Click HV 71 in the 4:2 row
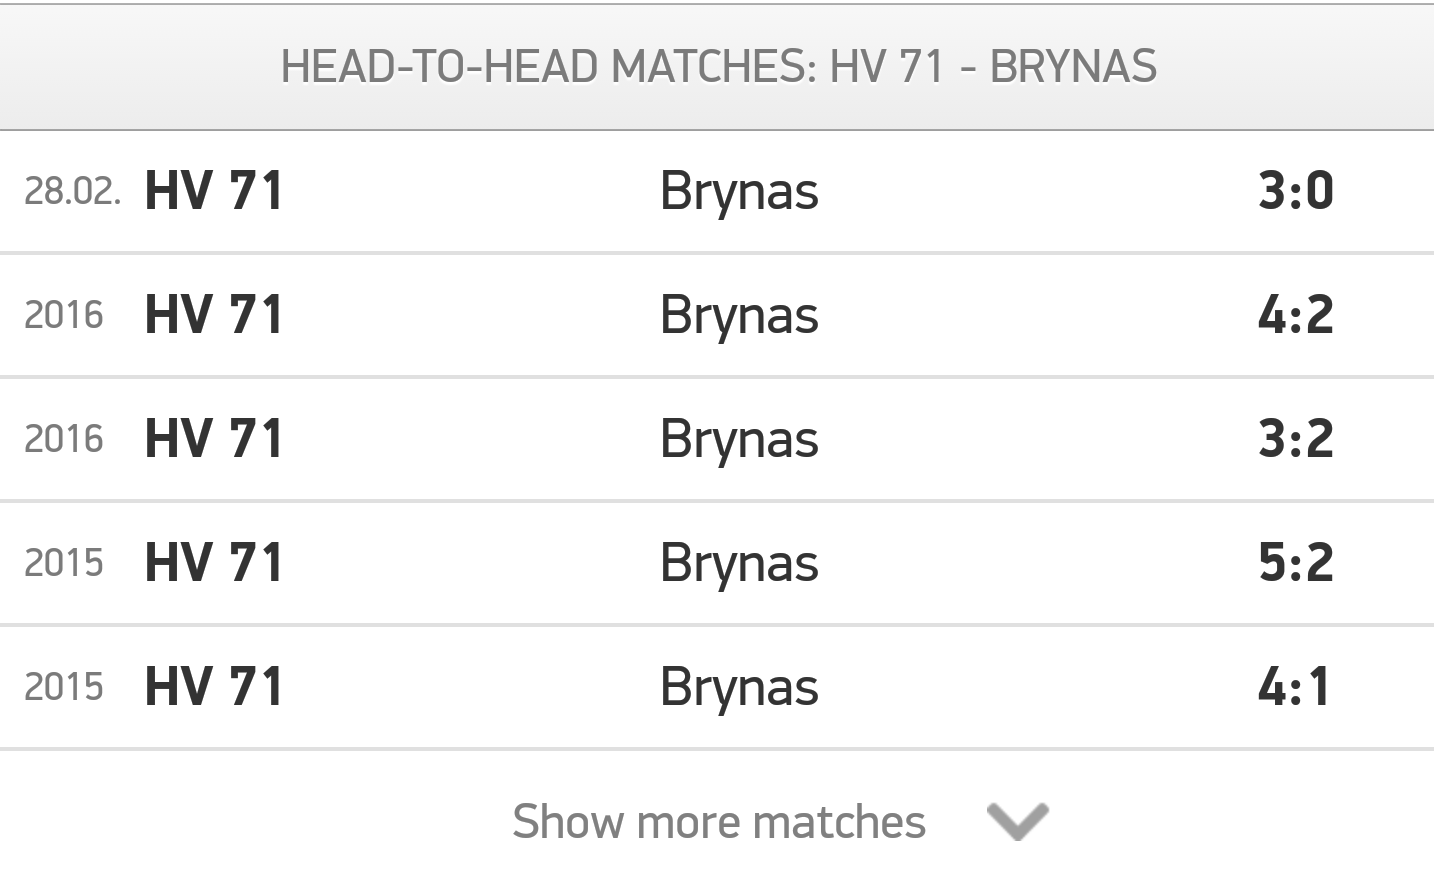Image resolution: width=1434 pixels, height=885 pixels. click(x=214, y=314)
